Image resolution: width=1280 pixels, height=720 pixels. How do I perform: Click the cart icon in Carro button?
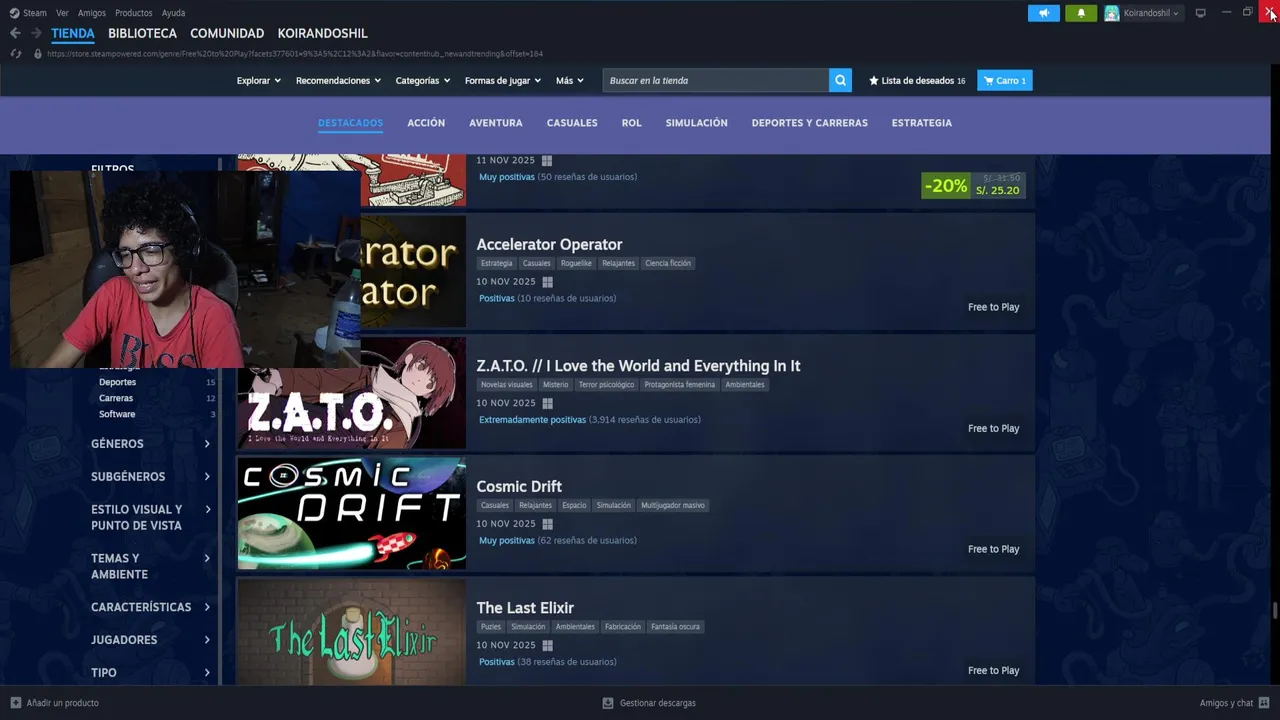pos(988,80)
